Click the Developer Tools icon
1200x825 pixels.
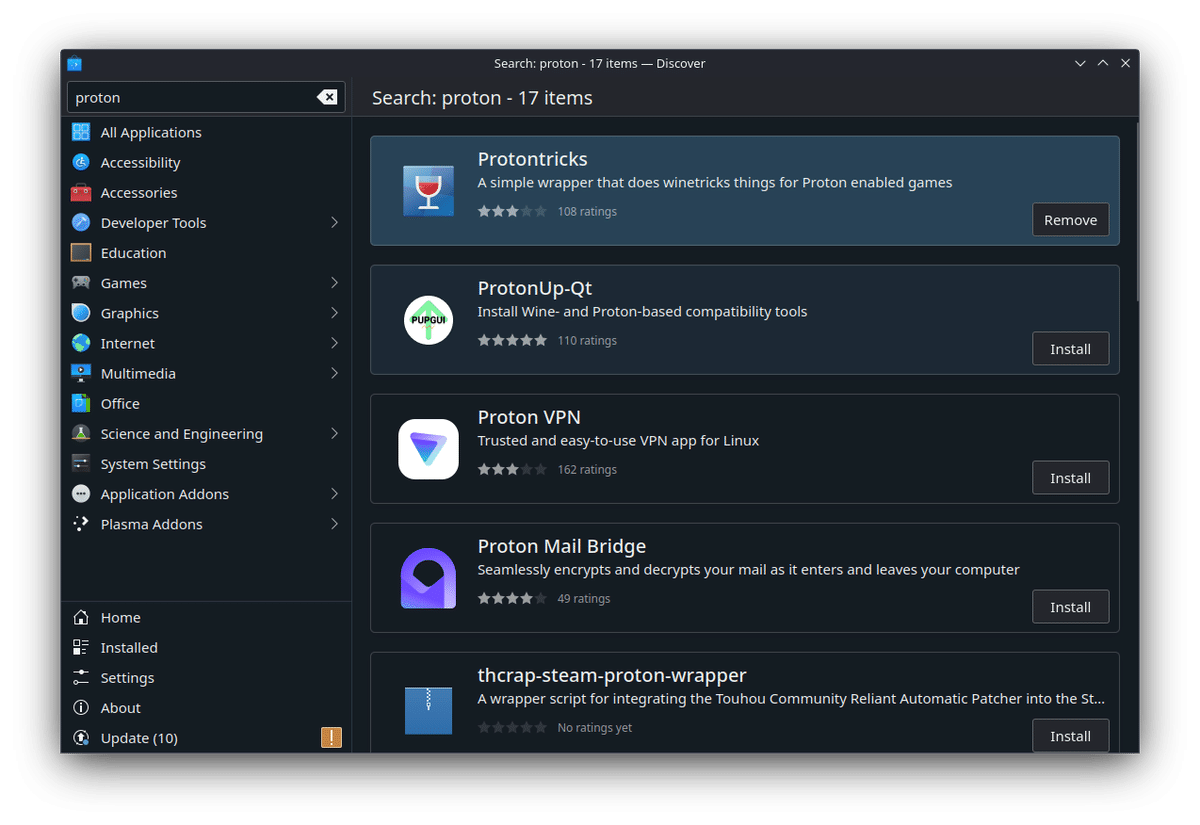click(x=81, y=223)
